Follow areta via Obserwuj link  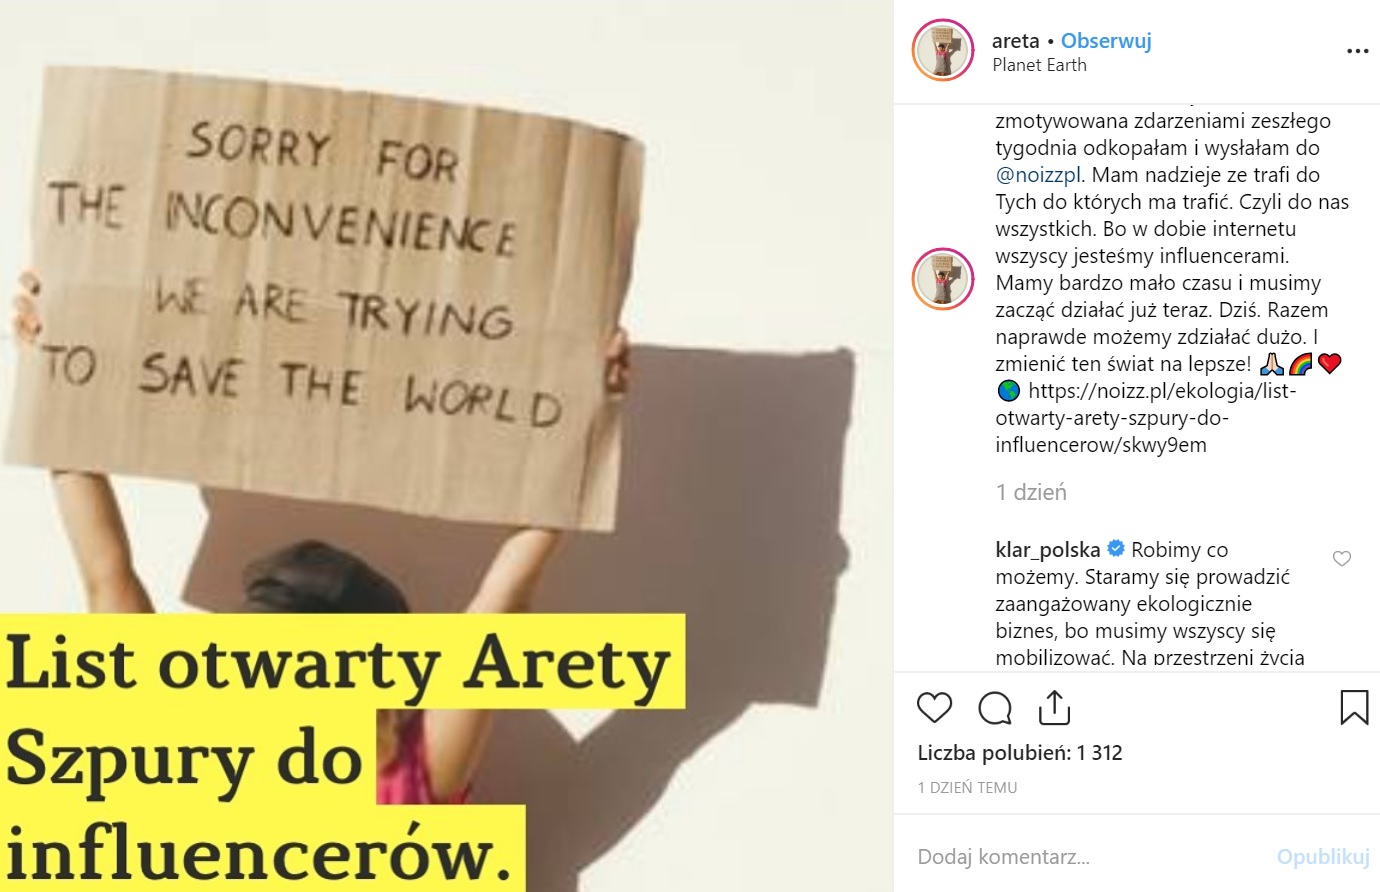coord(1106,41)
